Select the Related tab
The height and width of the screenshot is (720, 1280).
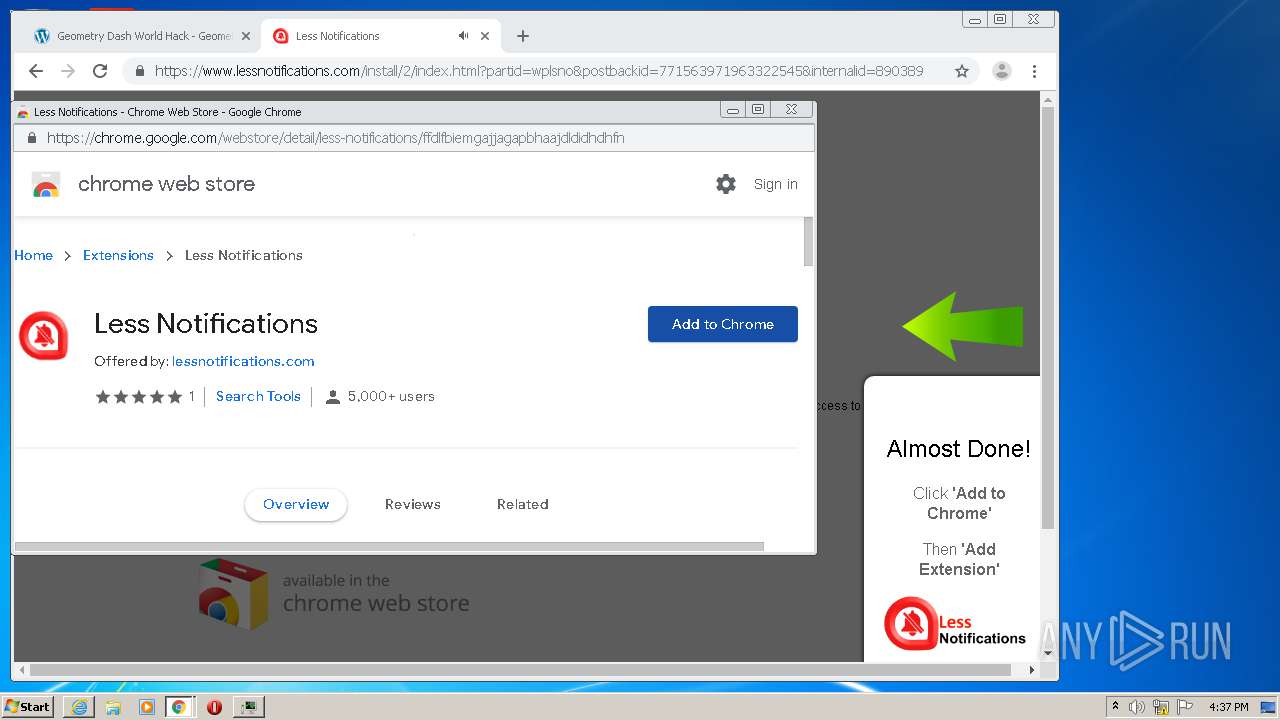click(523, 504)
